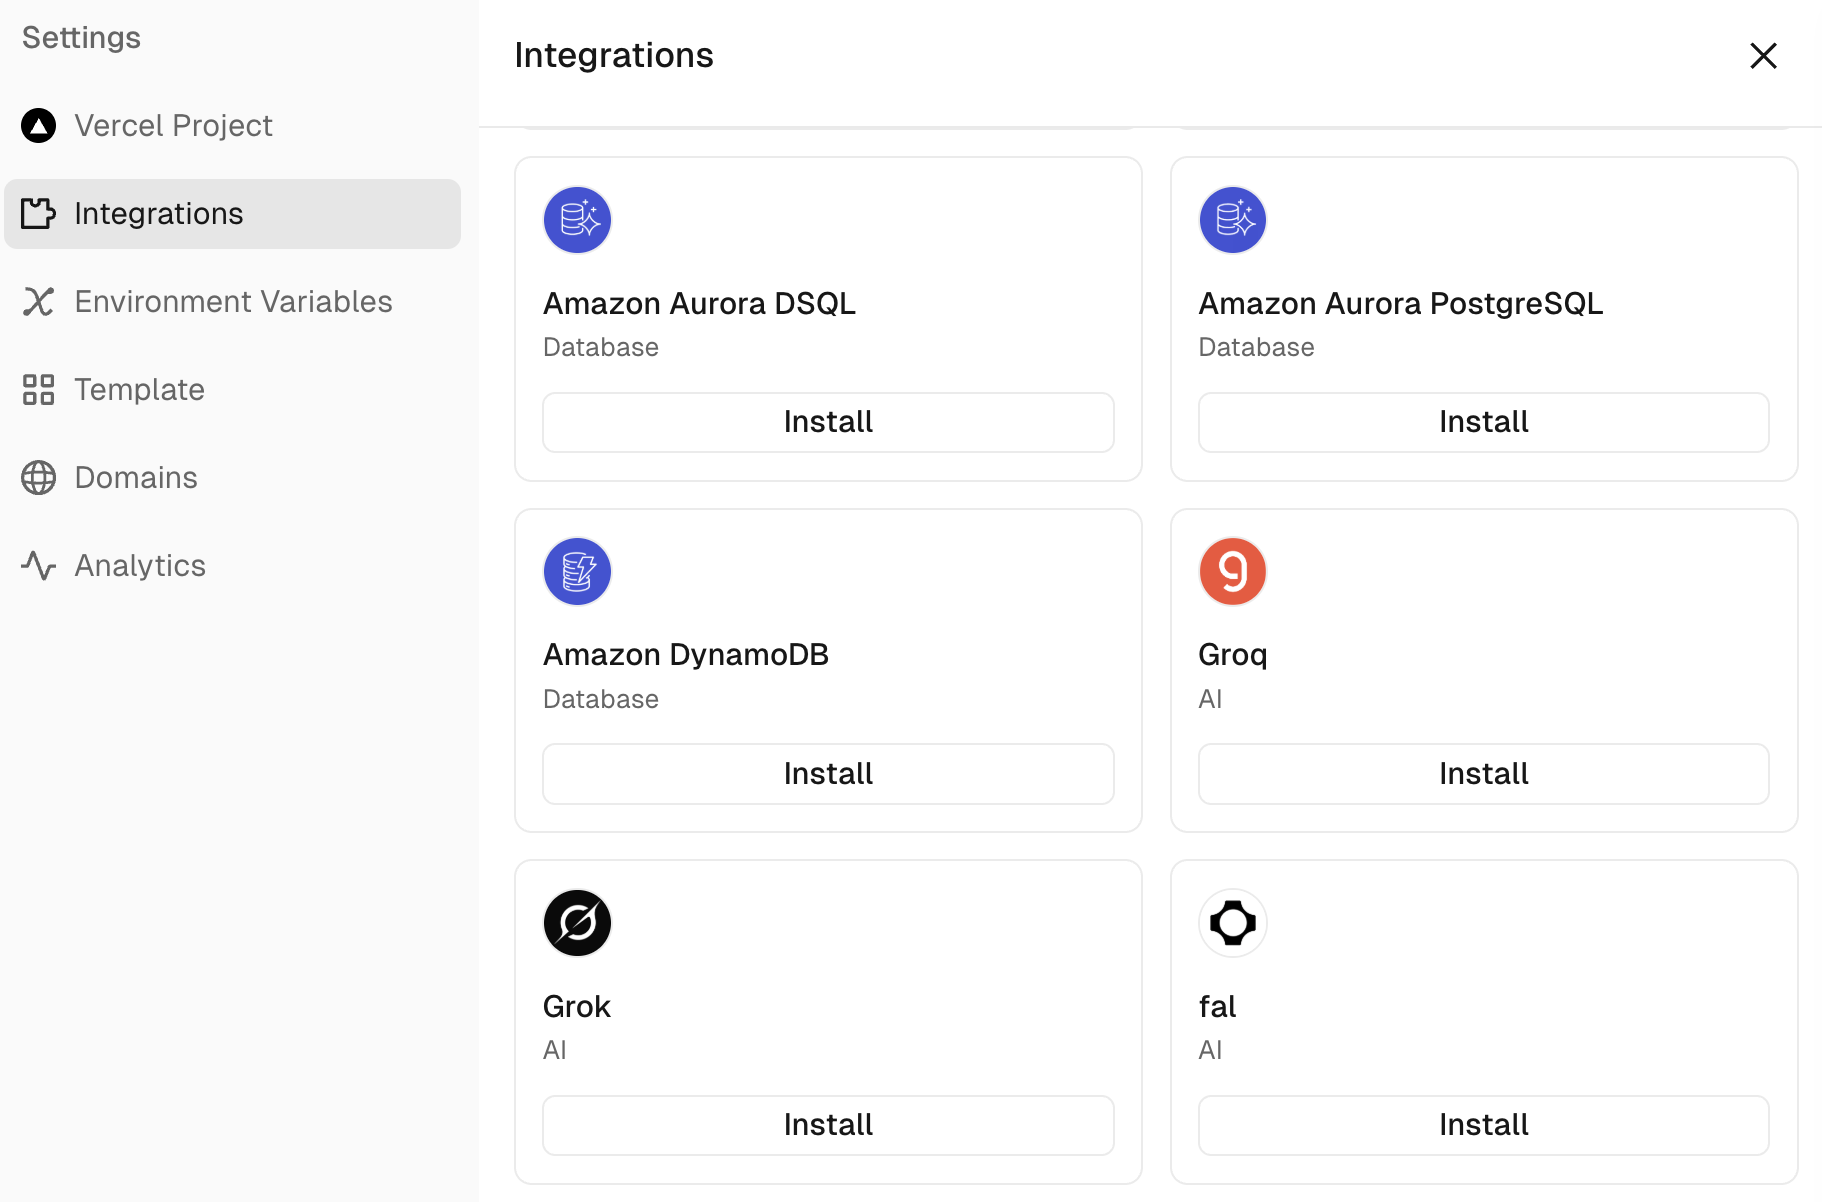Click the Environment Variables icon
Screen dimensions: 1822x1202
coord(39,302)
